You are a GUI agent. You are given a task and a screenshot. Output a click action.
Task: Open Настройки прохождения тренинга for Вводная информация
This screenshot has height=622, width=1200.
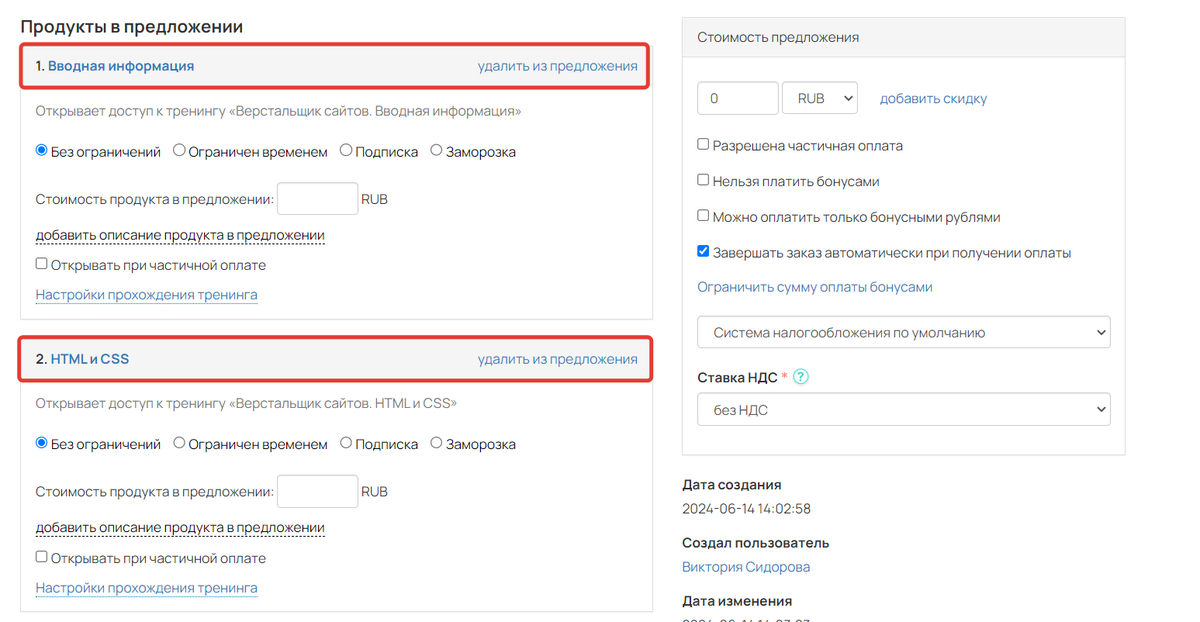pos(147,295)
